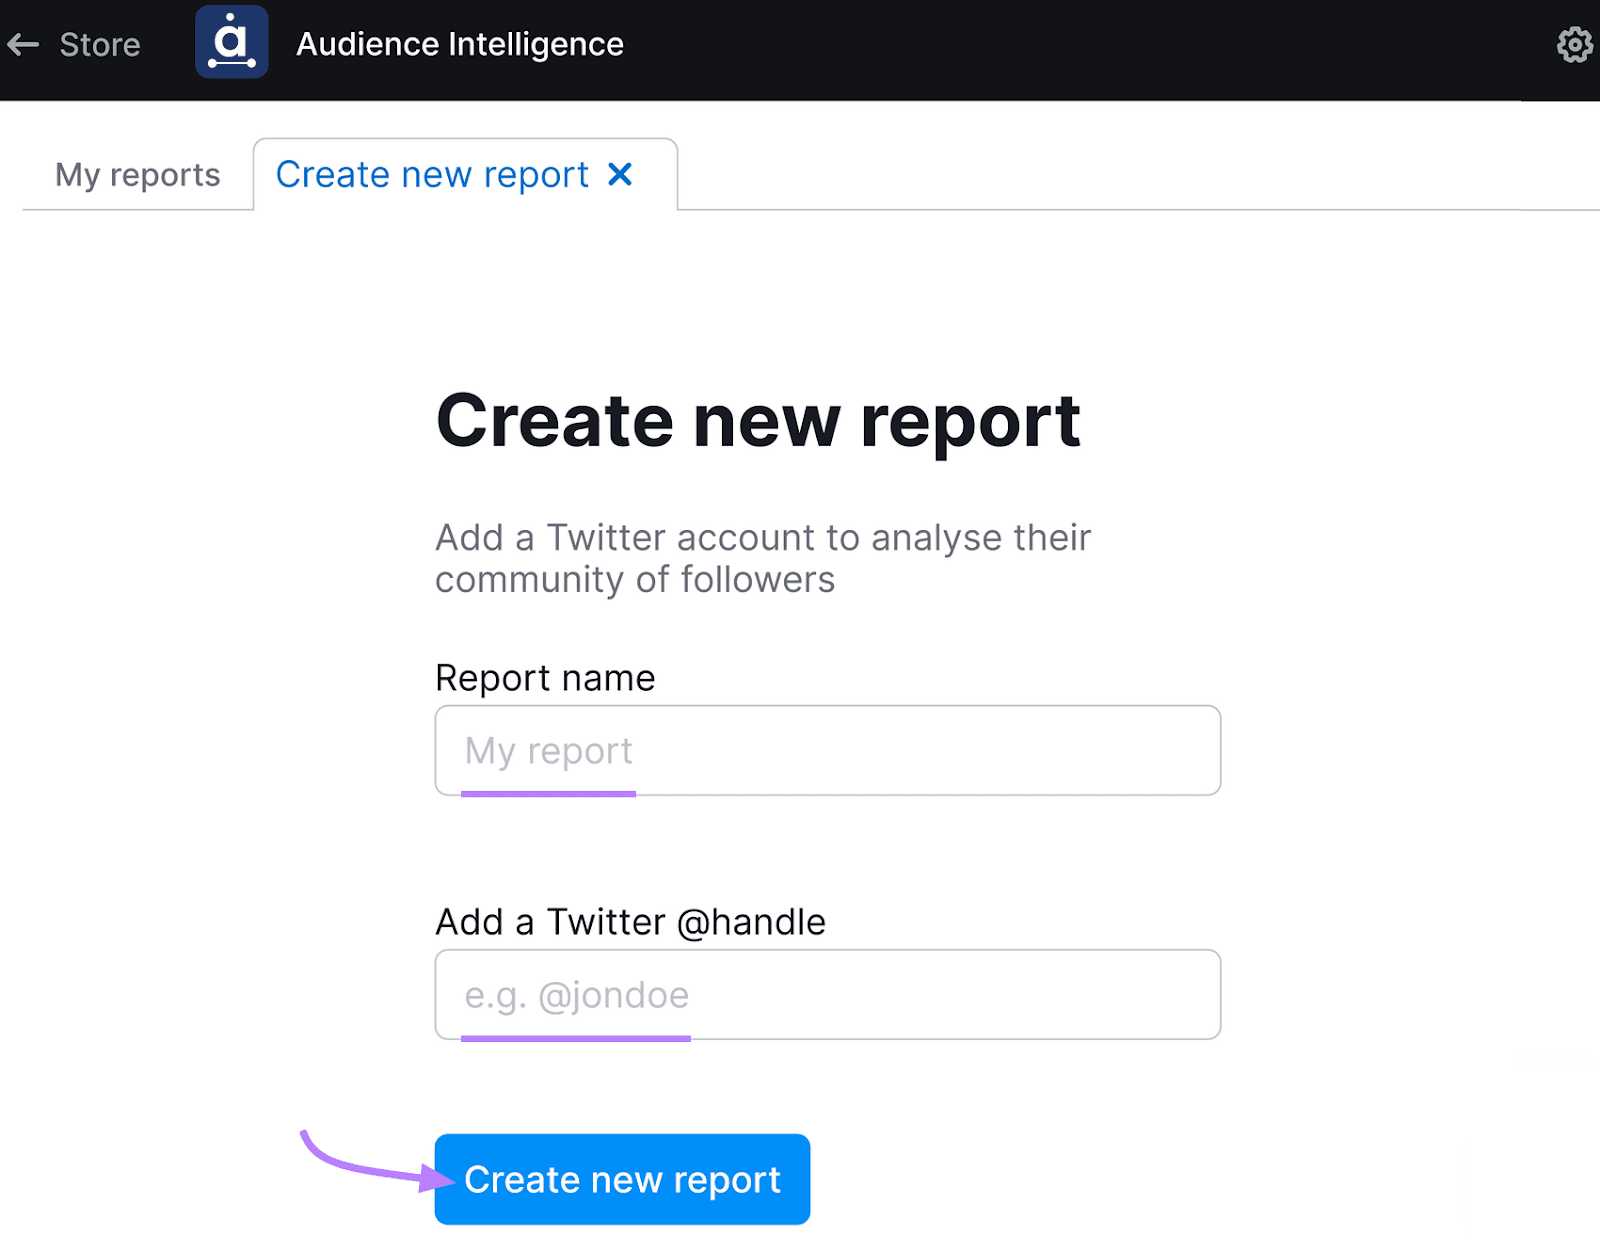
Task: Switch to the My reports tab
Action: [x=137, y=174]
